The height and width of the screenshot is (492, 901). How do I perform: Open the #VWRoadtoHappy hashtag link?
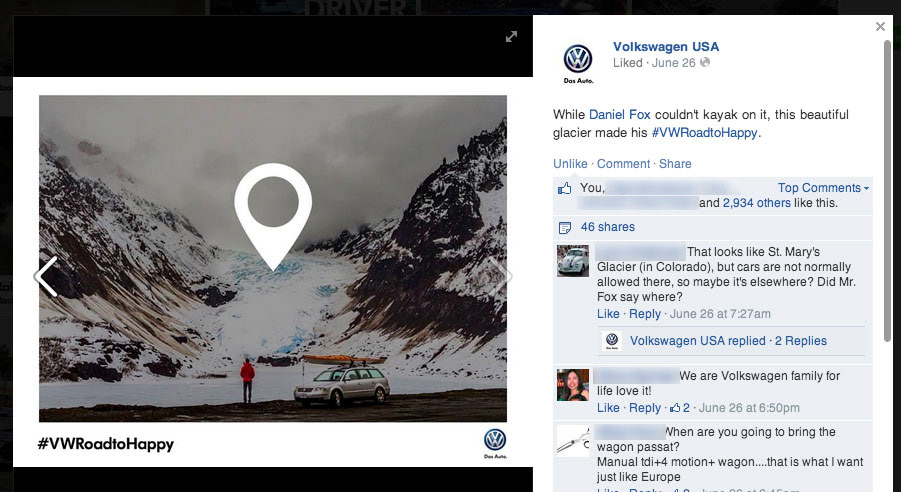point(704,133)
